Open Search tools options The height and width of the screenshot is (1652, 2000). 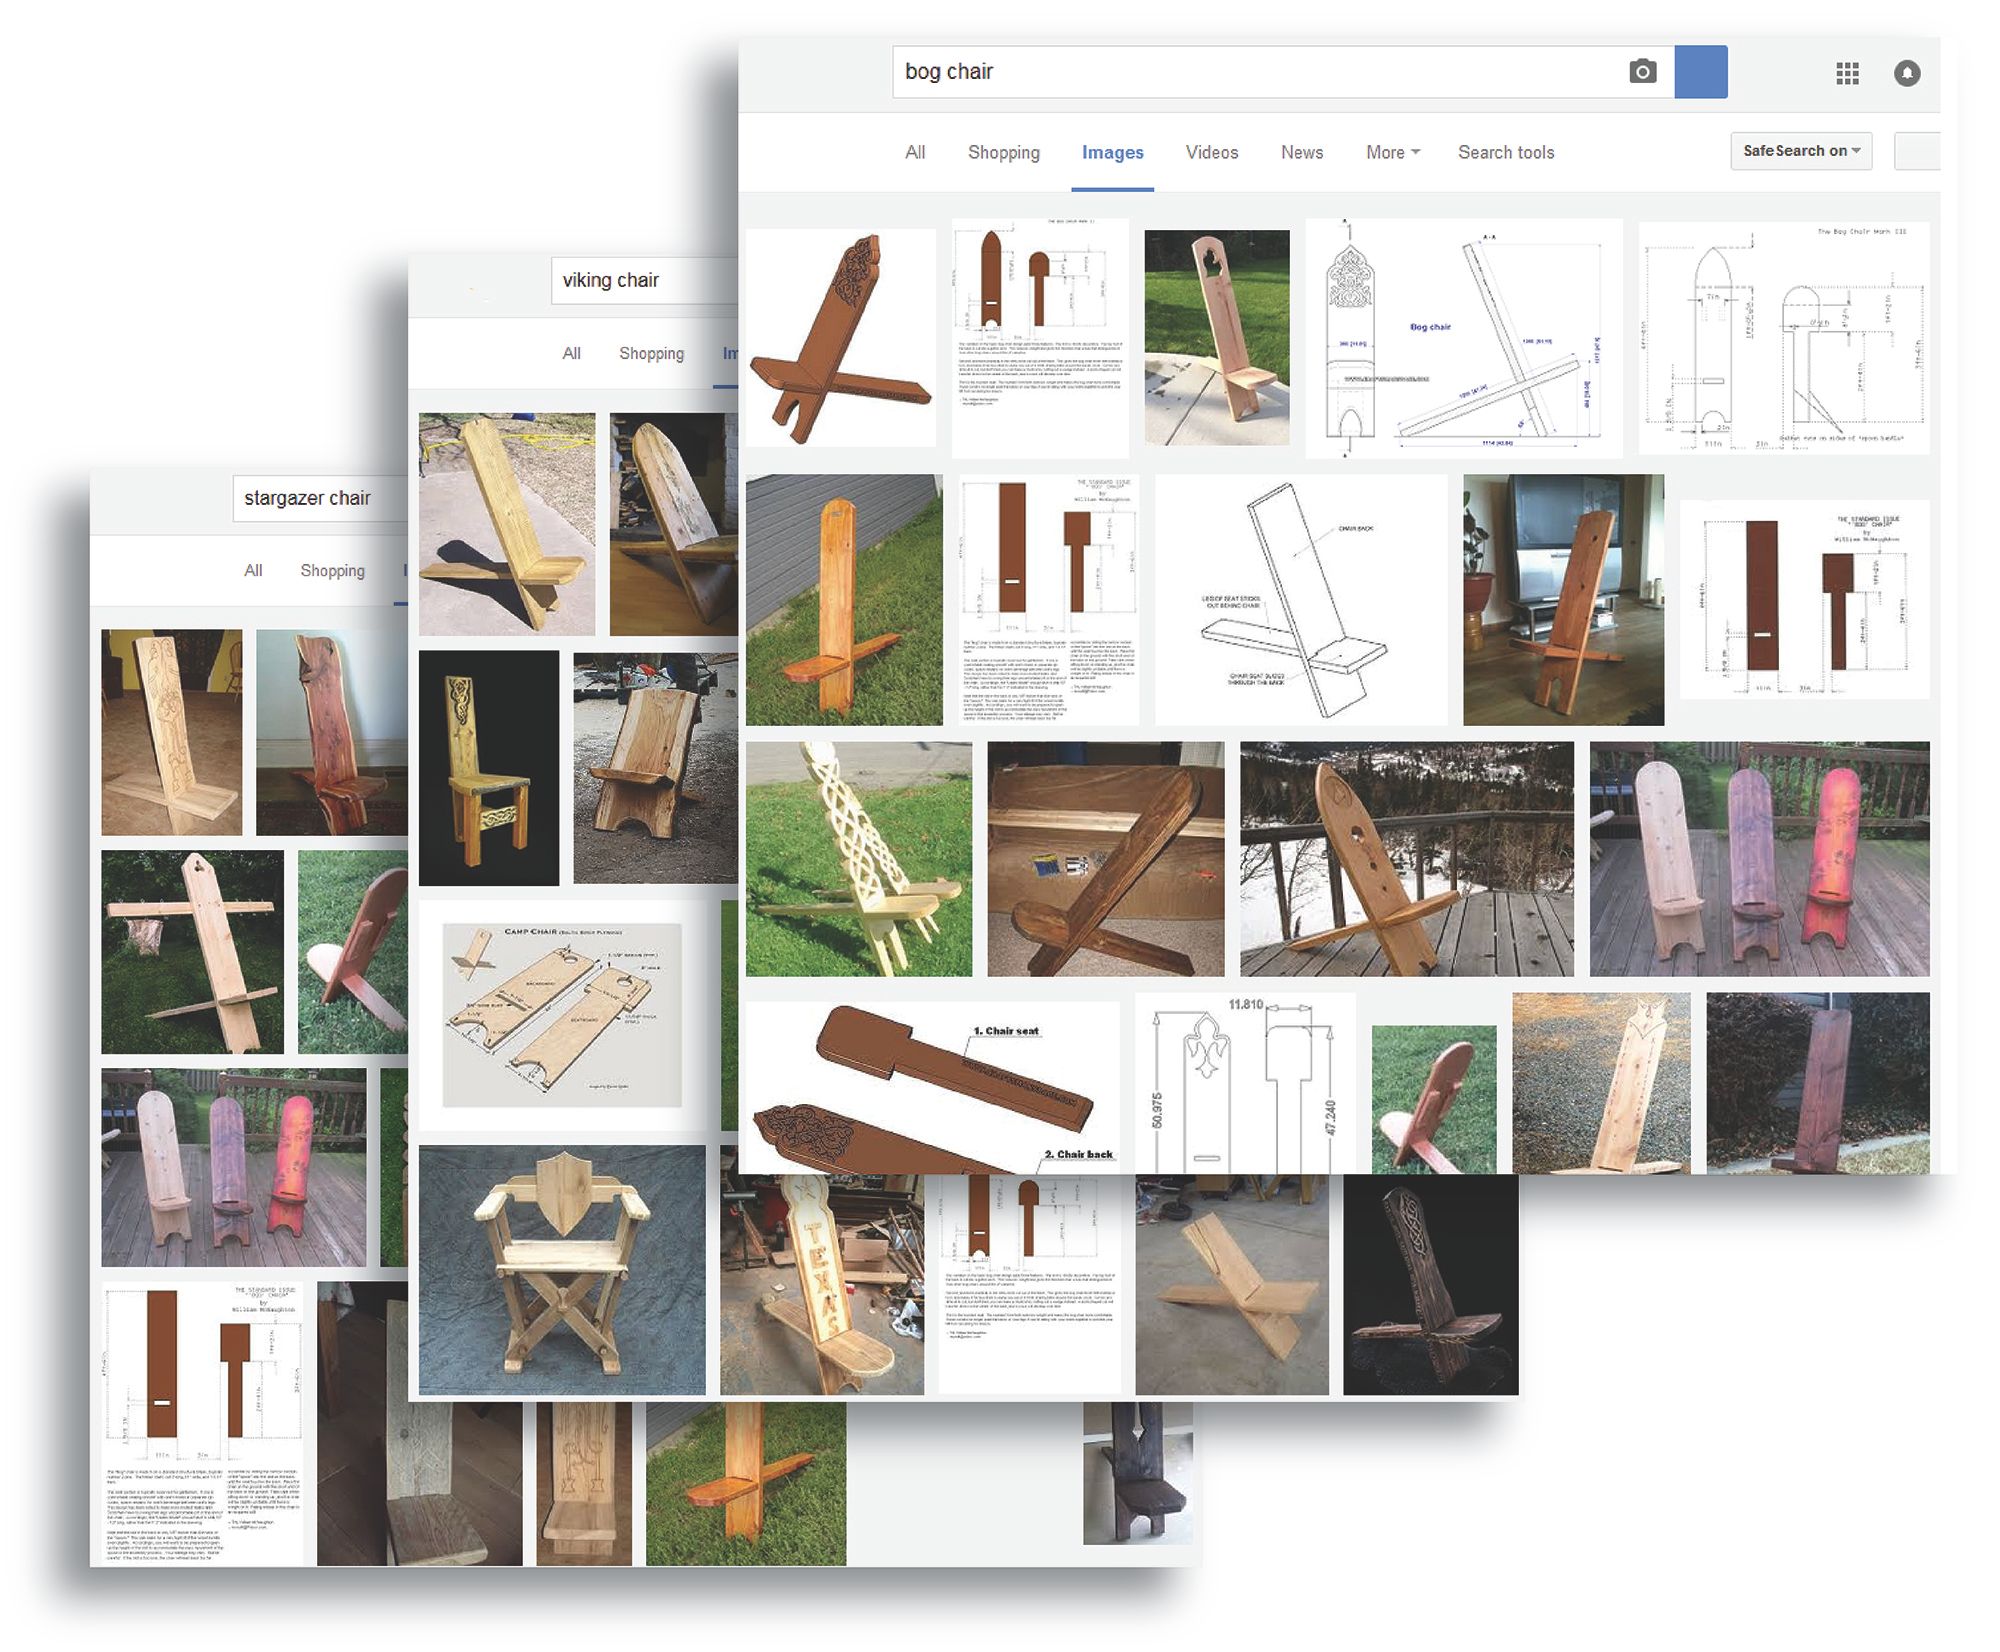(1506, 152)
